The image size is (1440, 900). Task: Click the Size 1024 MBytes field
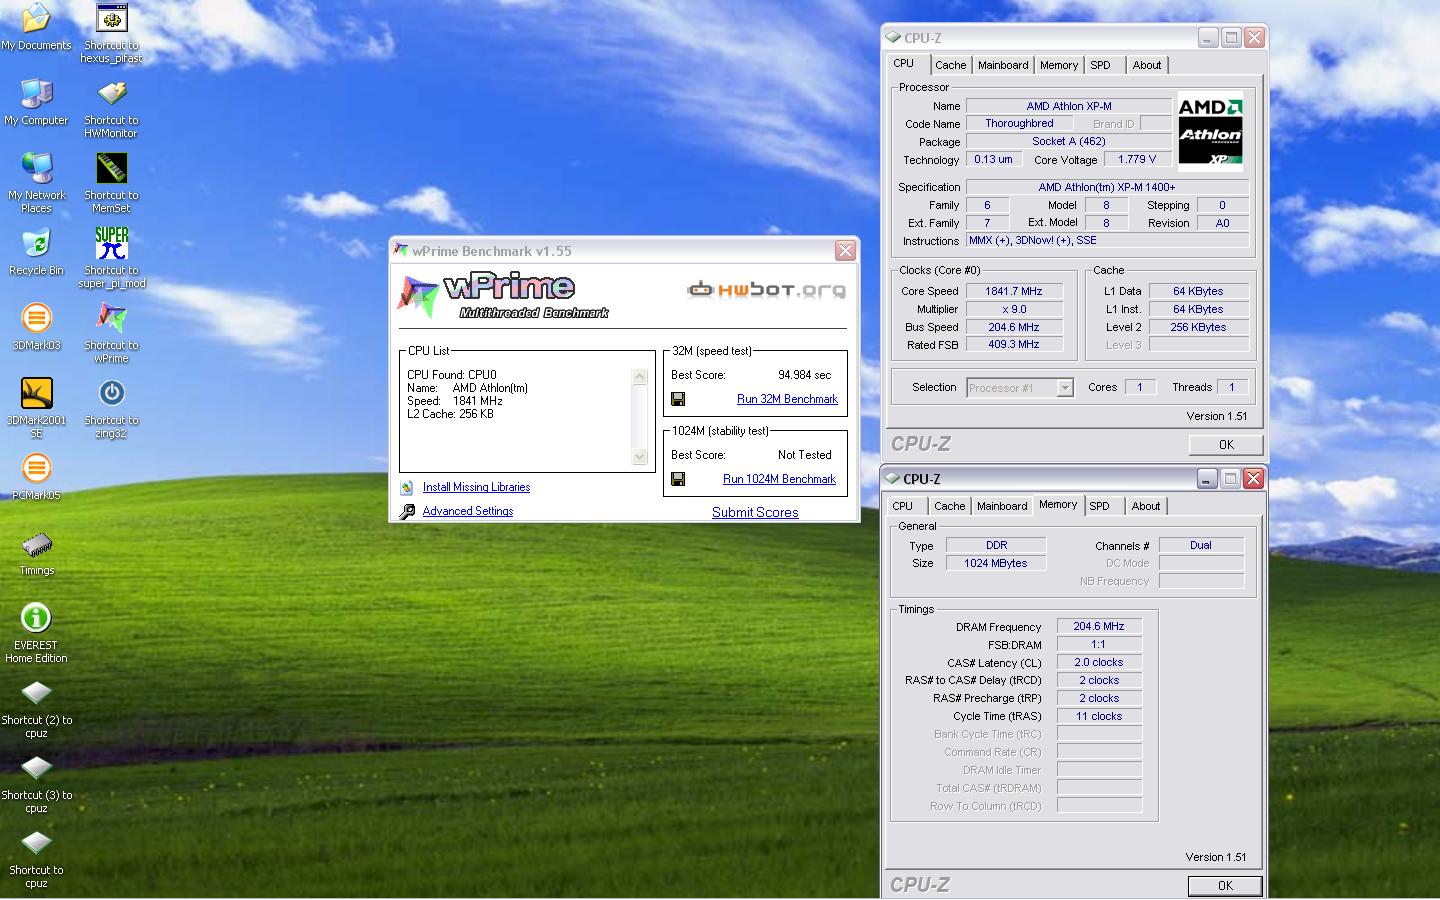point(995,563)
